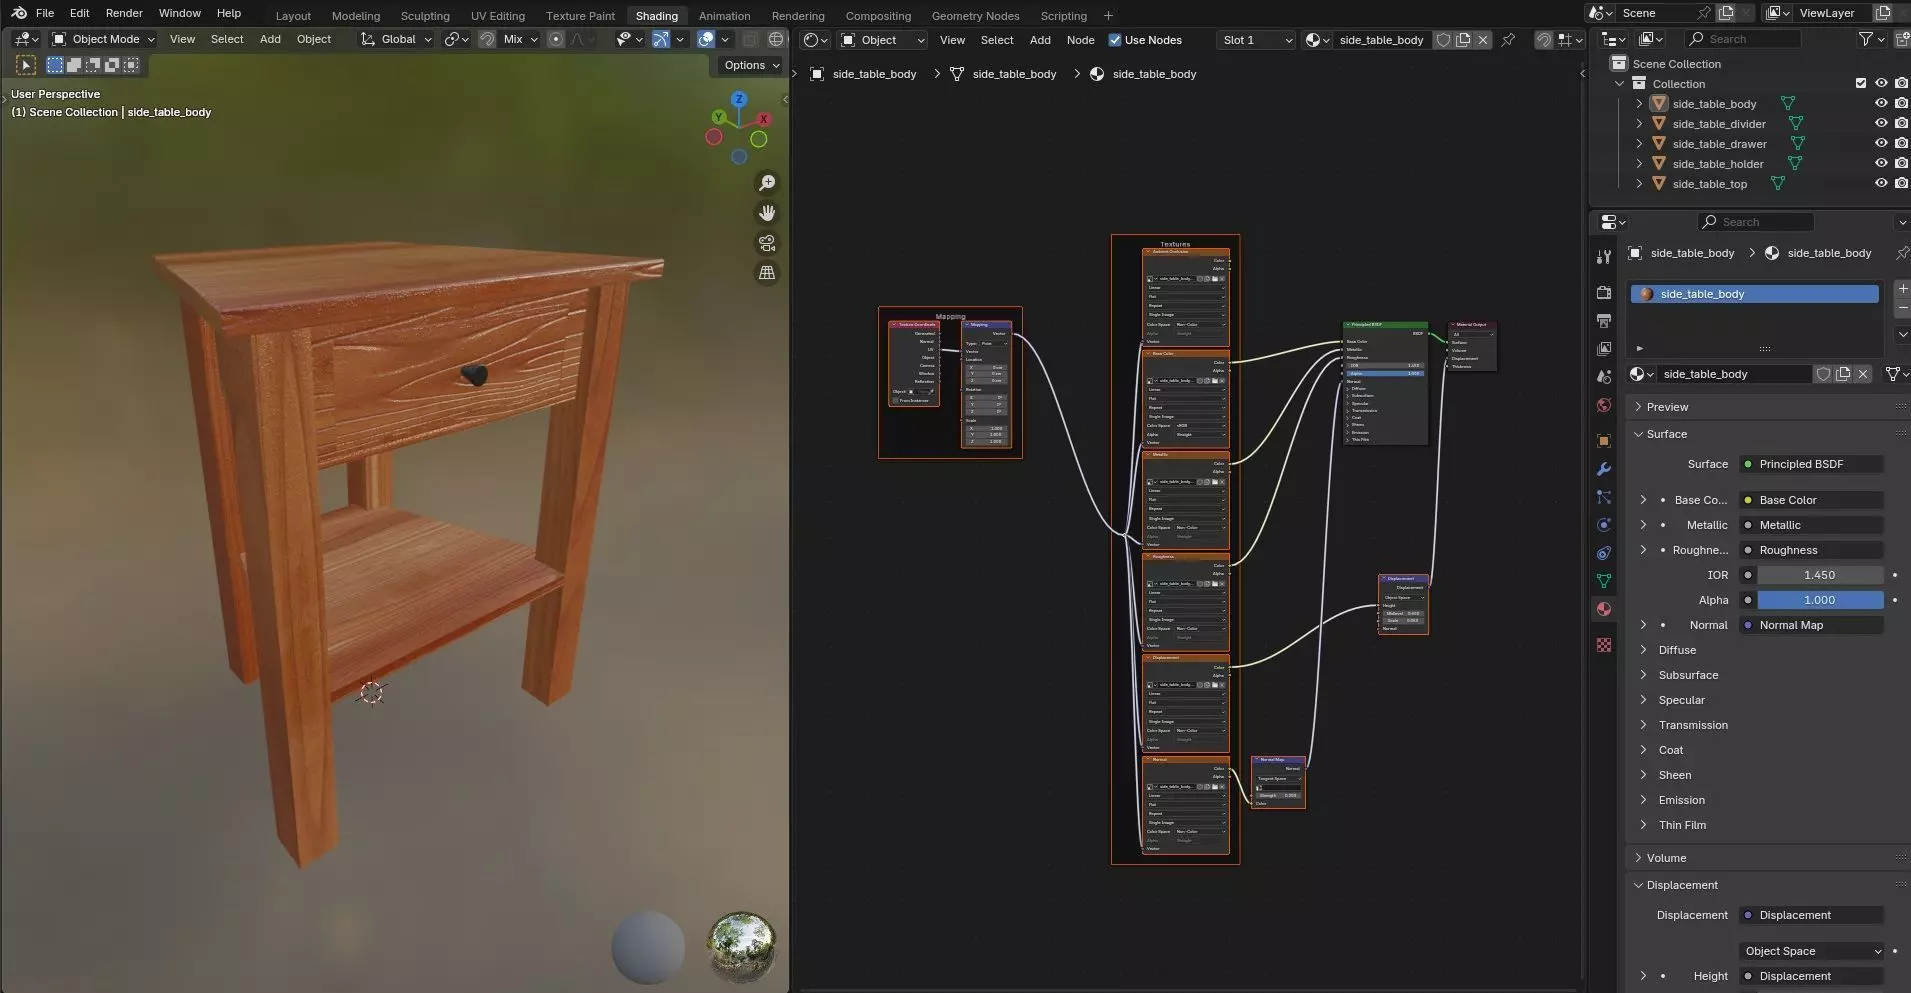Open the Render properties tab

1604,293
